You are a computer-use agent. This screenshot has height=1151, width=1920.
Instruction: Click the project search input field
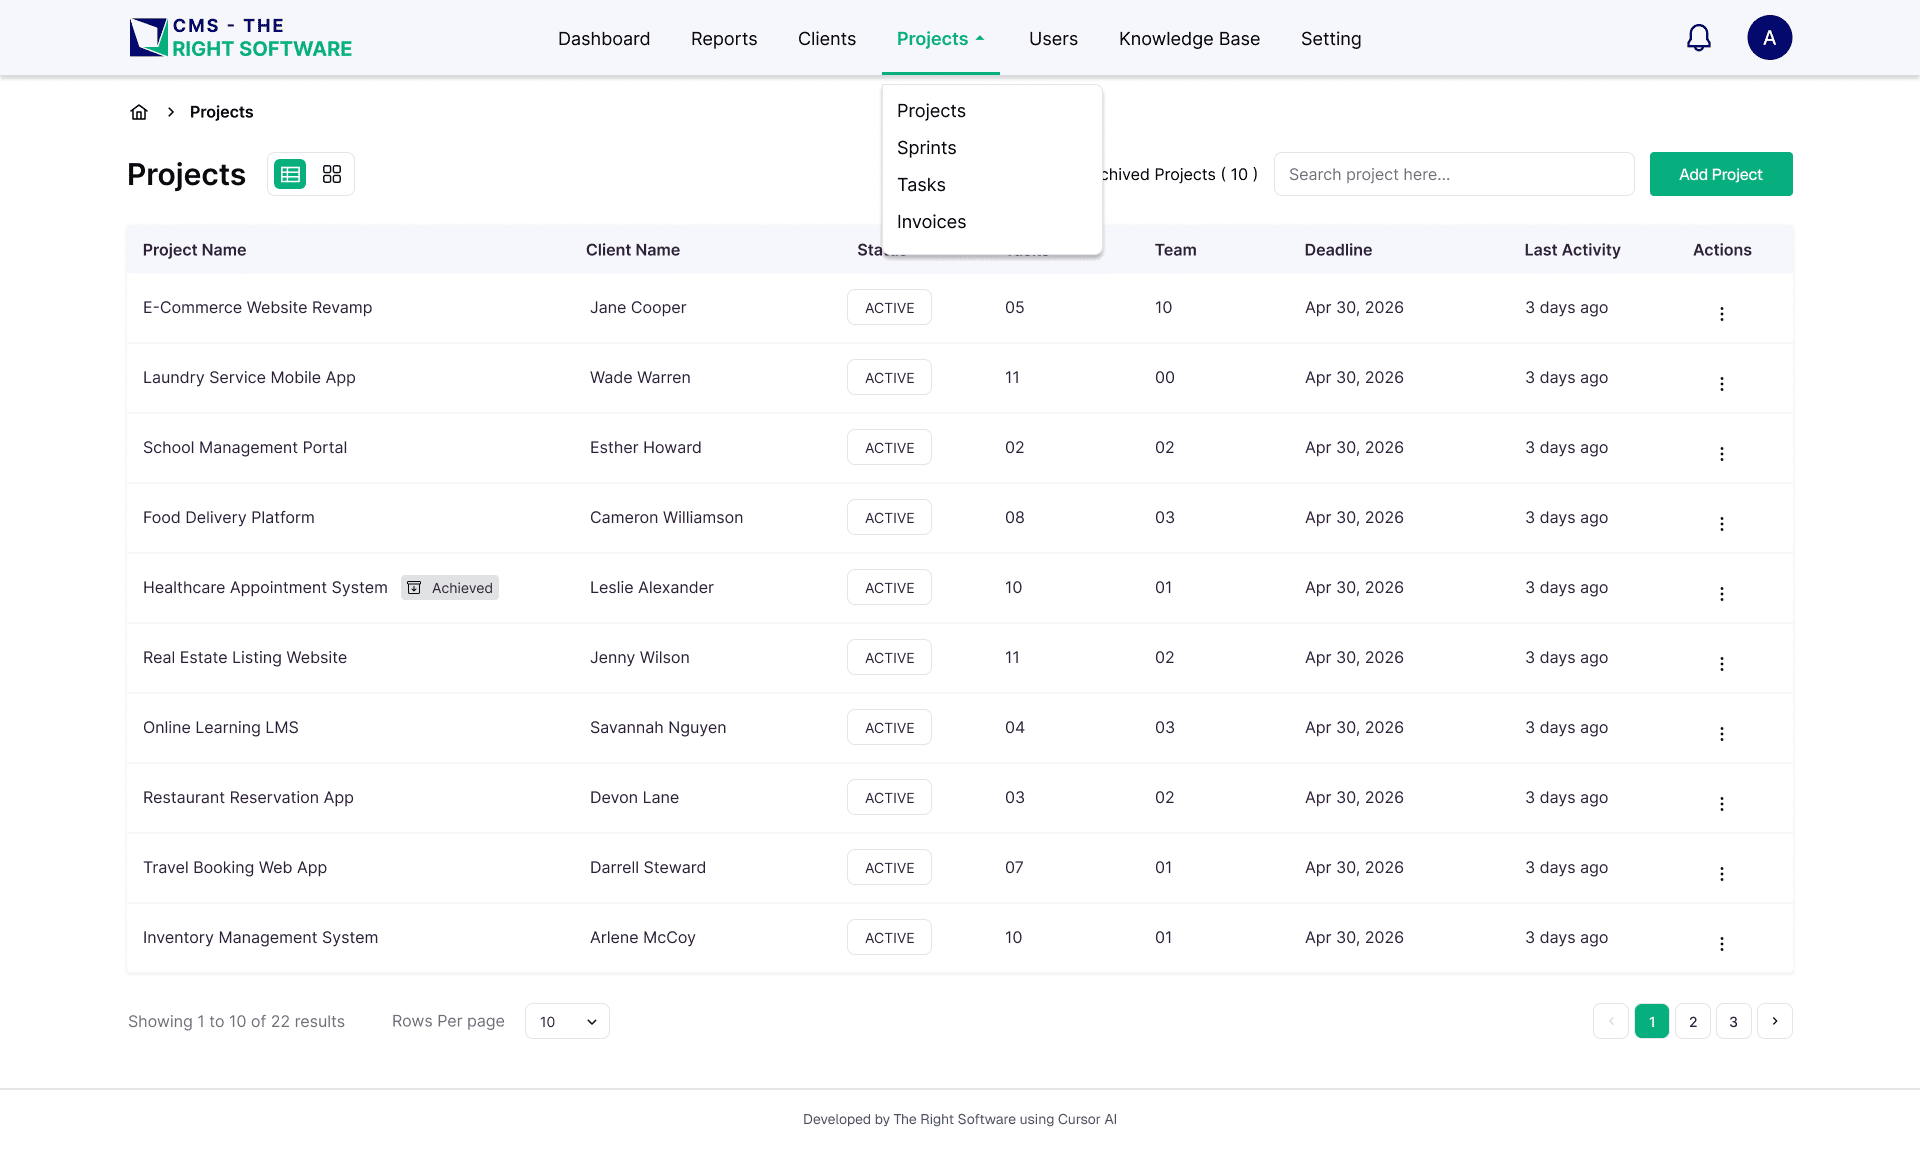click(x=1454, y=173)
